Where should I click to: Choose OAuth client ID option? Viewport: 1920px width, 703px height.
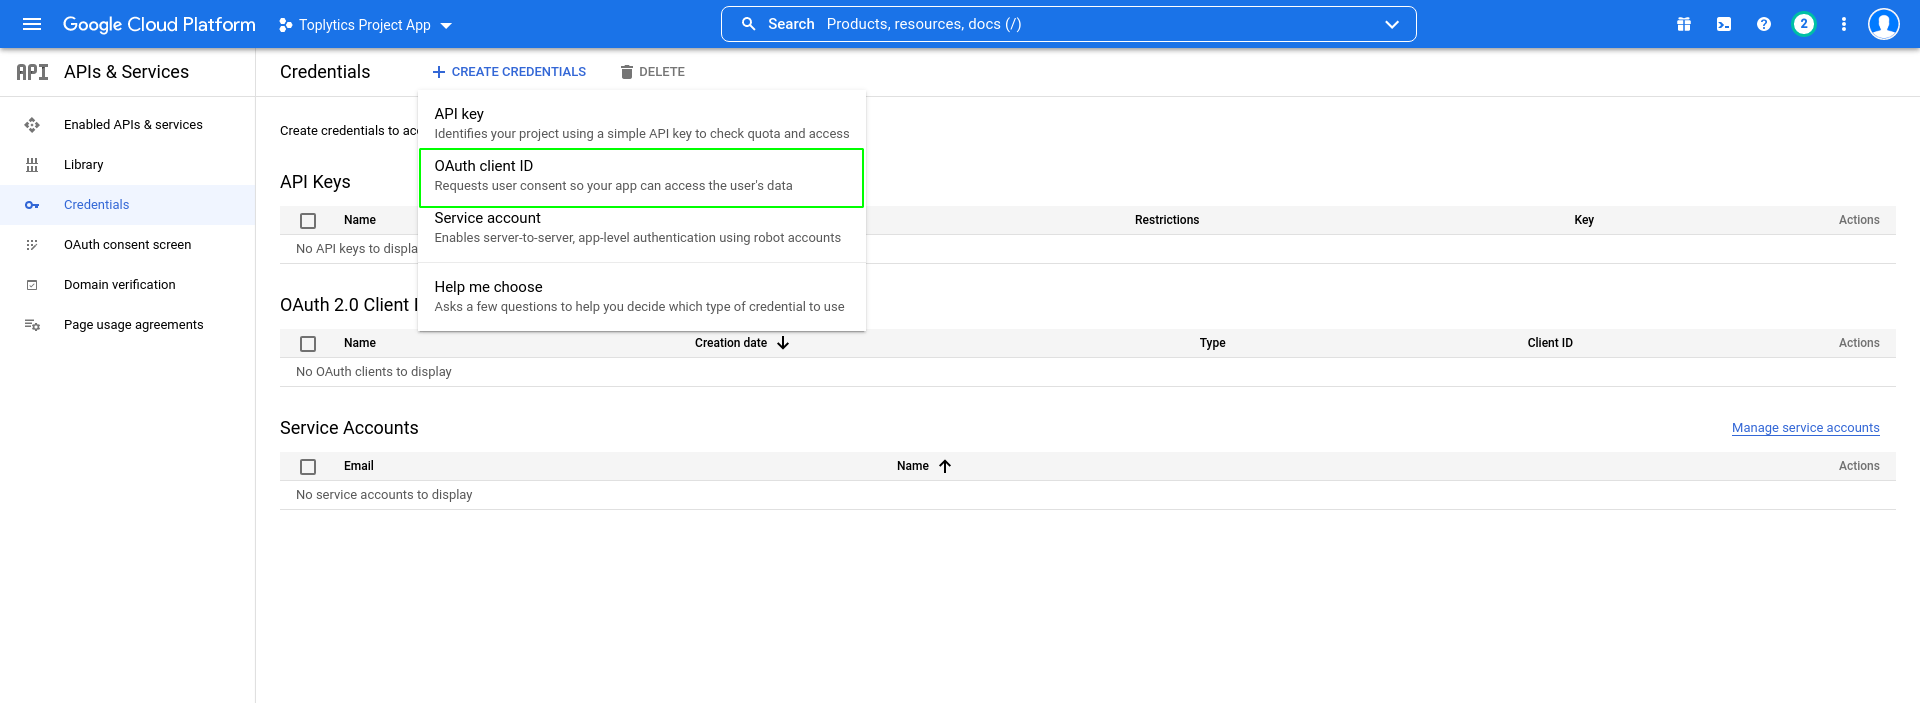point(642,178)
